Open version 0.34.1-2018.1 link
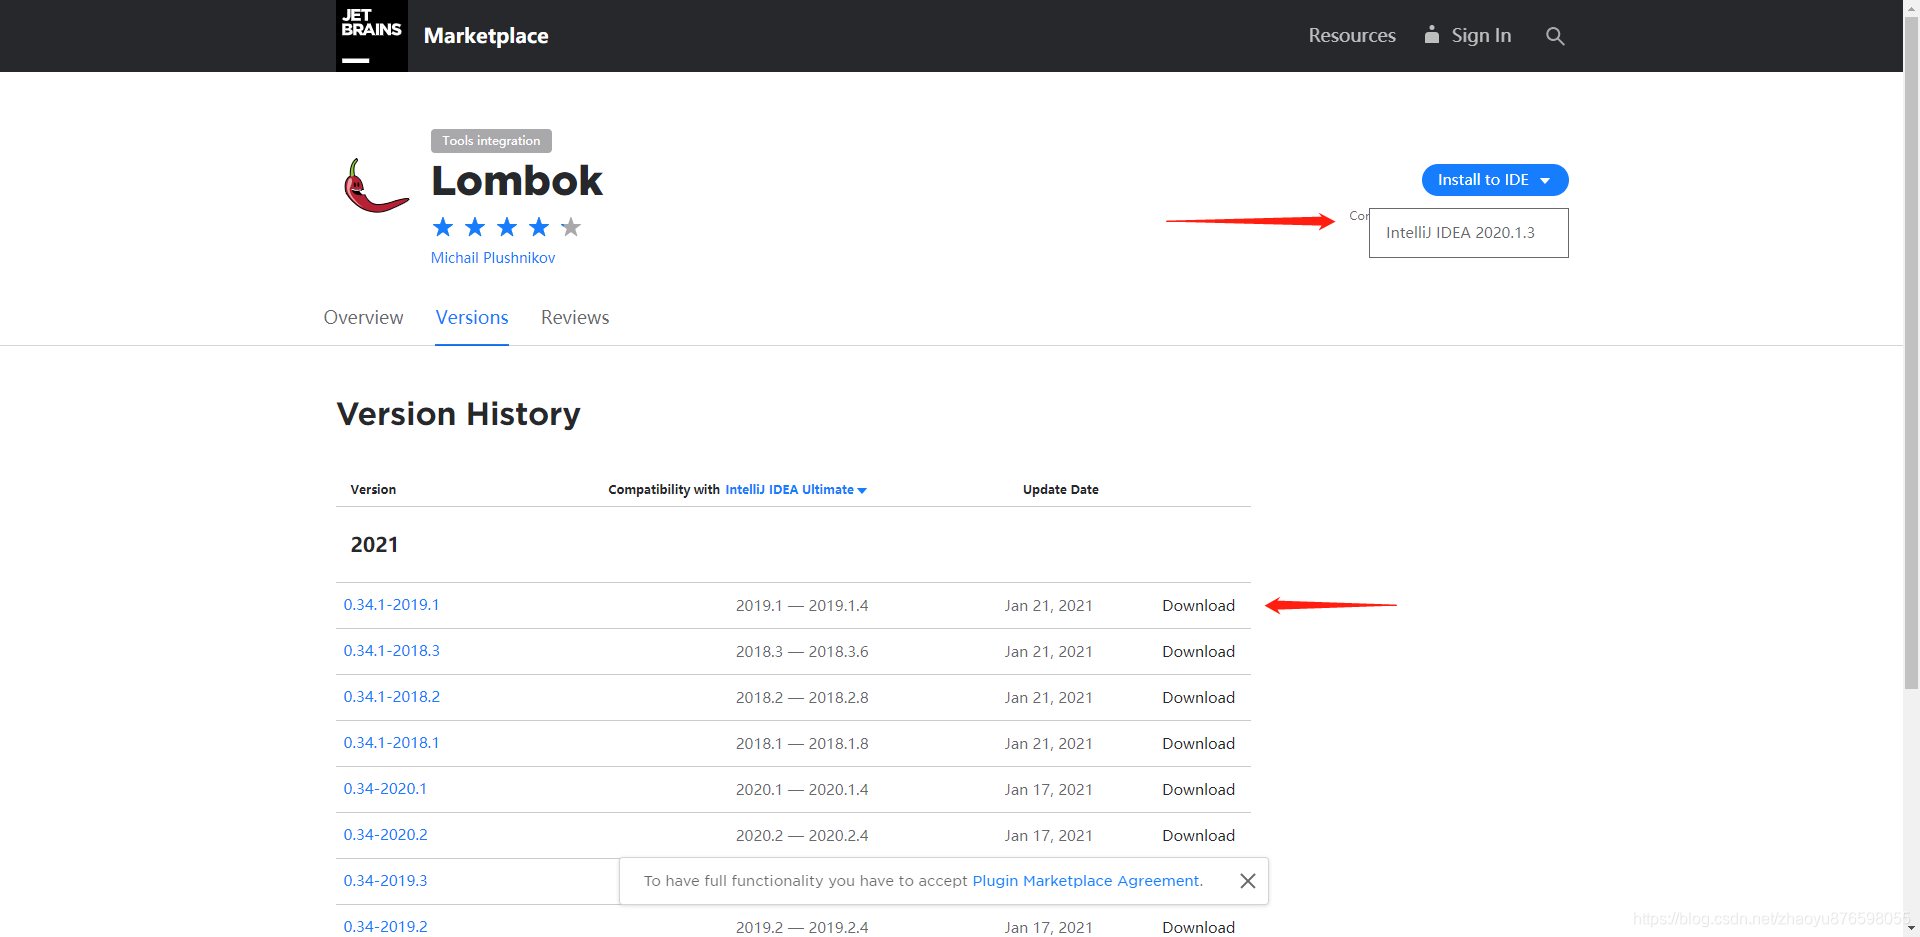Image resolution: width=1920 pixels, height=937 pixels. 392,743
